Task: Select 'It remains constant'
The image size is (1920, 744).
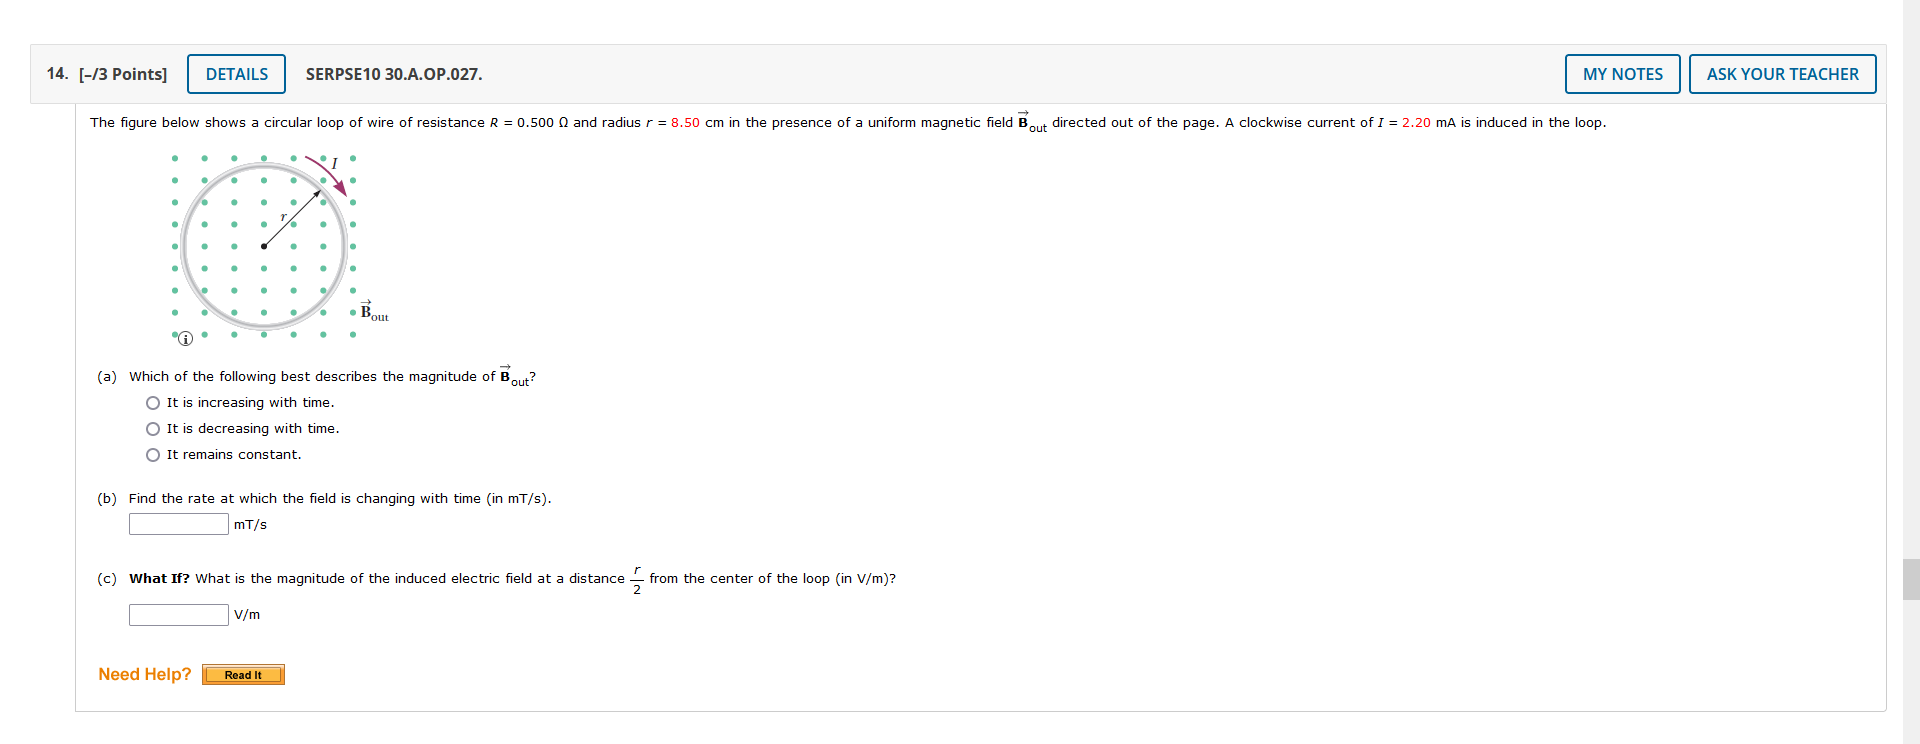Action: (x=153, y=454)
